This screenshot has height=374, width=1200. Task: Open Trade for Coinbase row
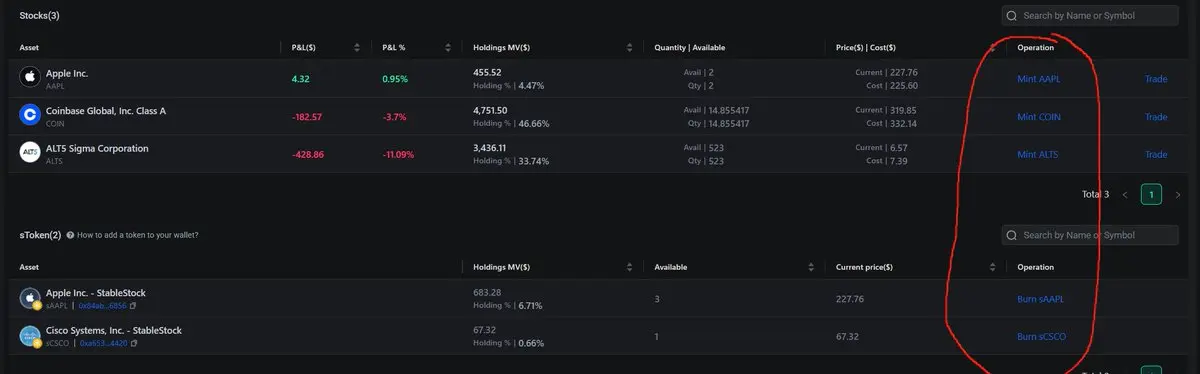[1156, 117]
